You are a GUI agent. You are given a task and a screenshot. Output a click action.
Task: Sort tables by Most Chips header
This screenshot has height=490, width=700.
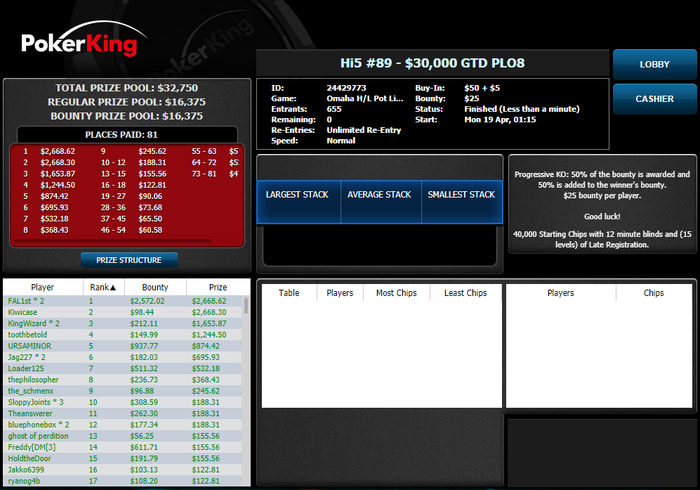pyautogui.click(x=396, y=293)
